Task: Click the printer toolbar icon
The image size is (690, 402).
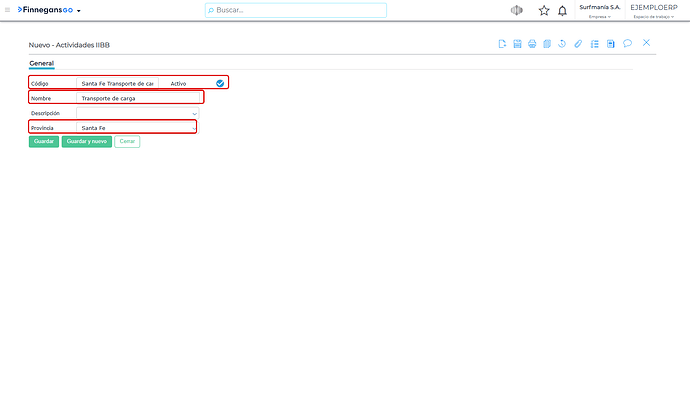Action: tap(532, 44)
